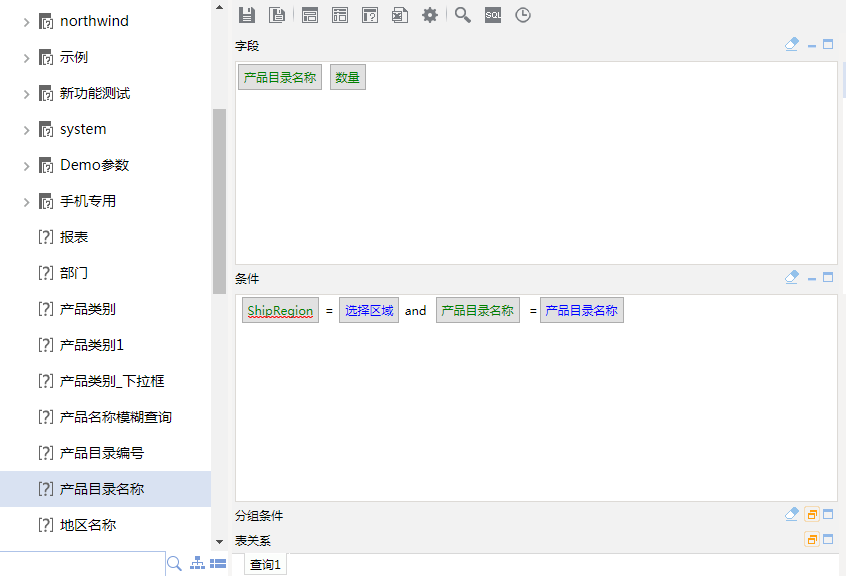Select the 产品类别 parameter
The height and width of the screenshot is (576, 846).
88,309
